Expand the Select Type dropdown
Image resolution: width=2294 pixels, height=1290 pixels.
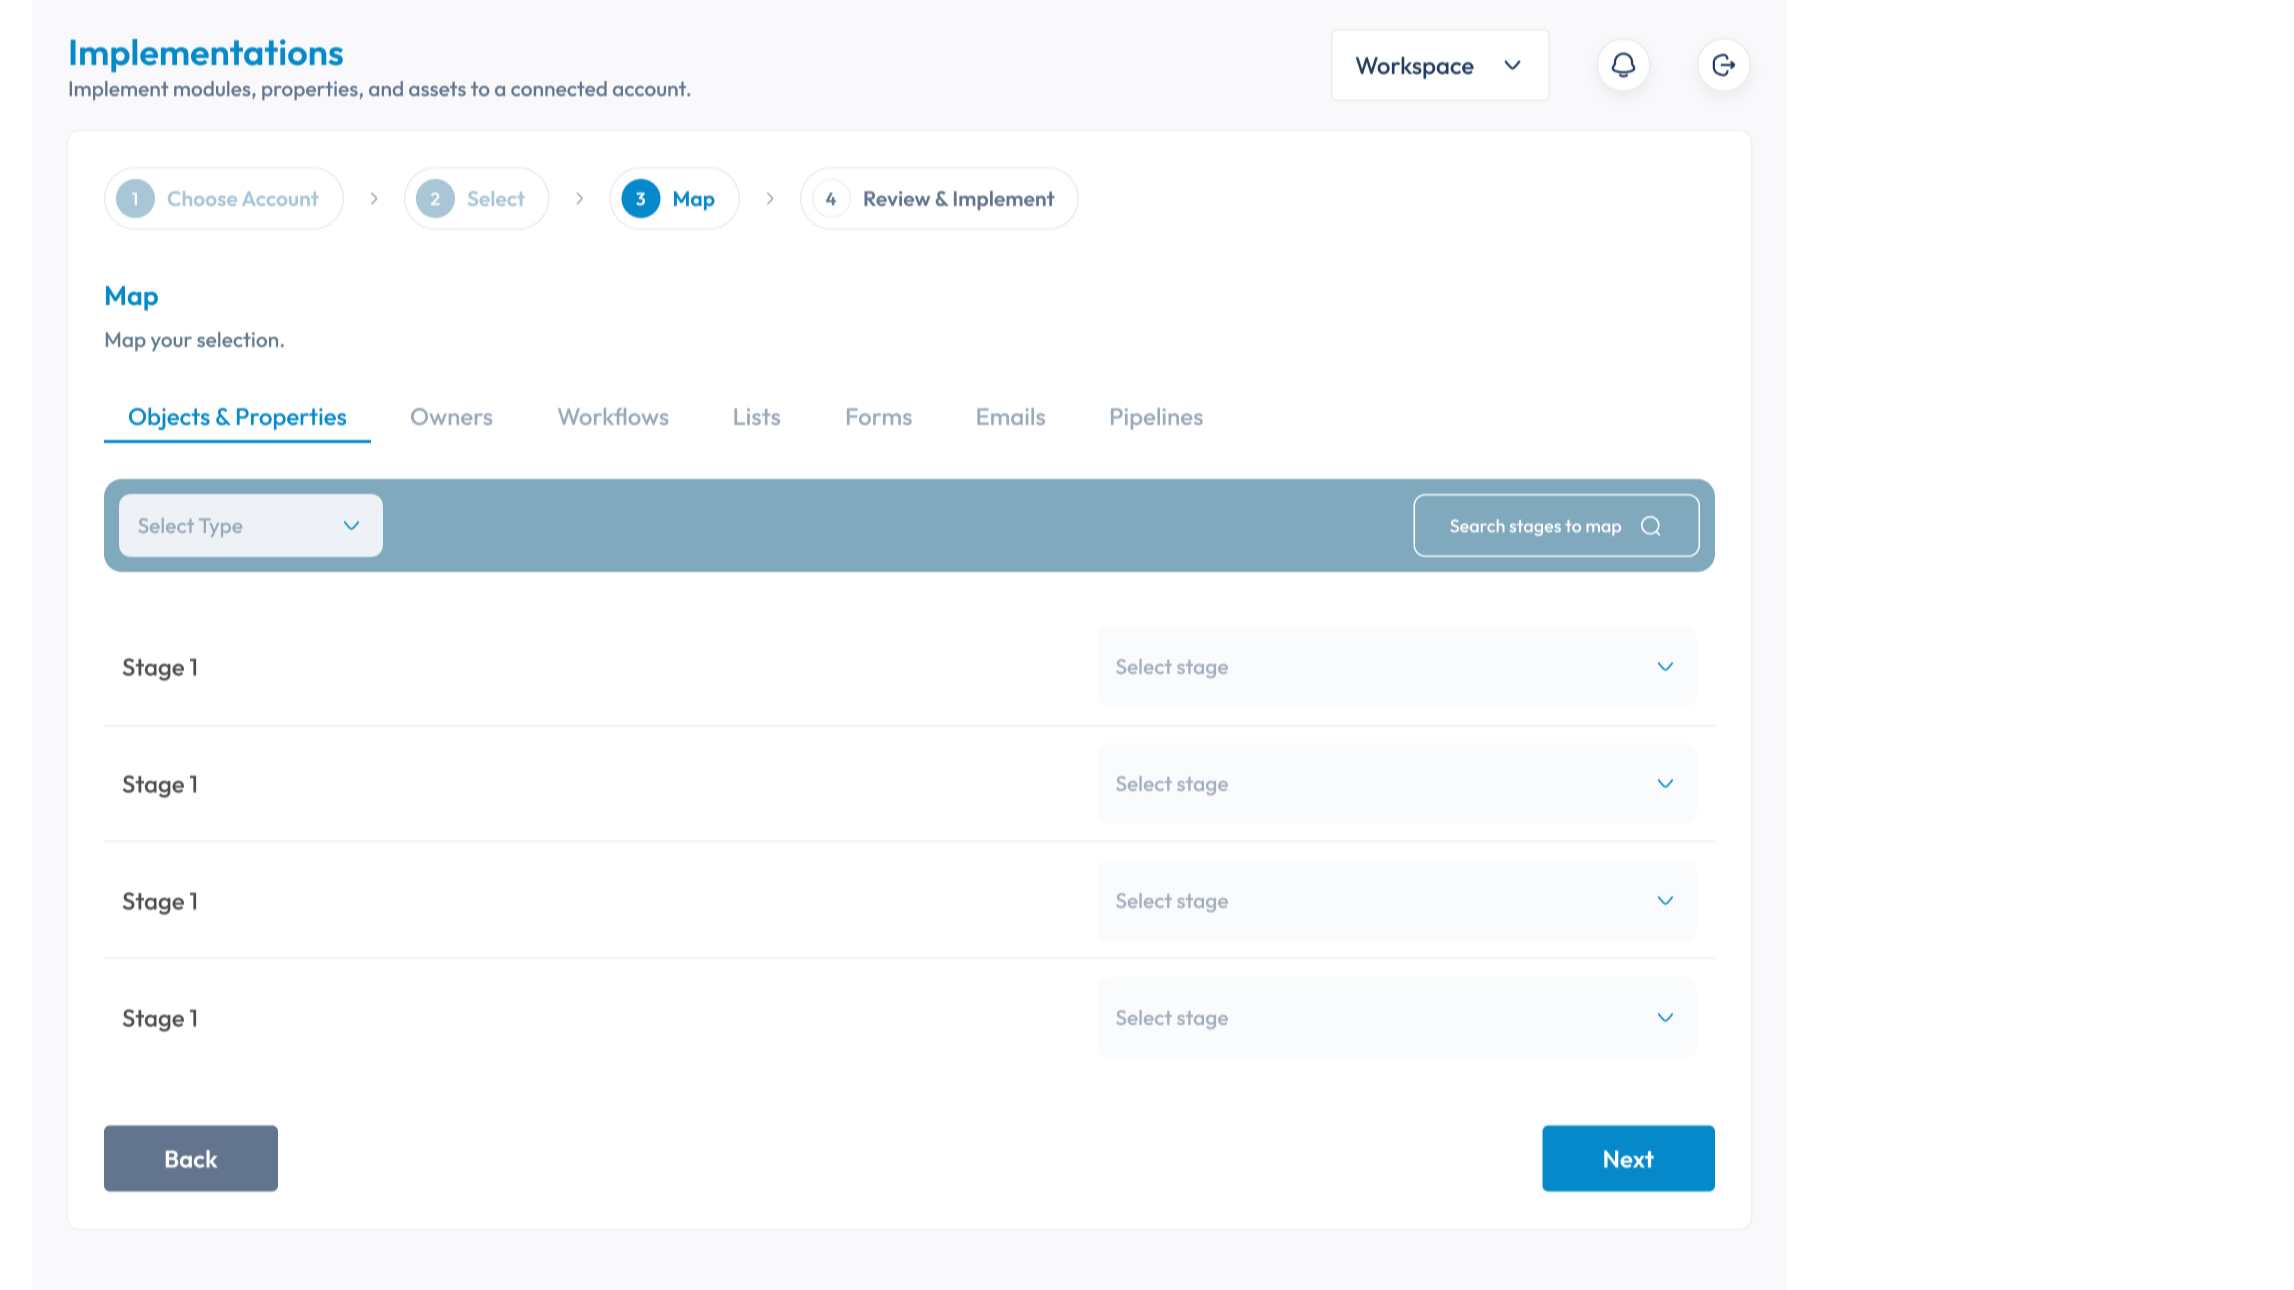point(250,526)
